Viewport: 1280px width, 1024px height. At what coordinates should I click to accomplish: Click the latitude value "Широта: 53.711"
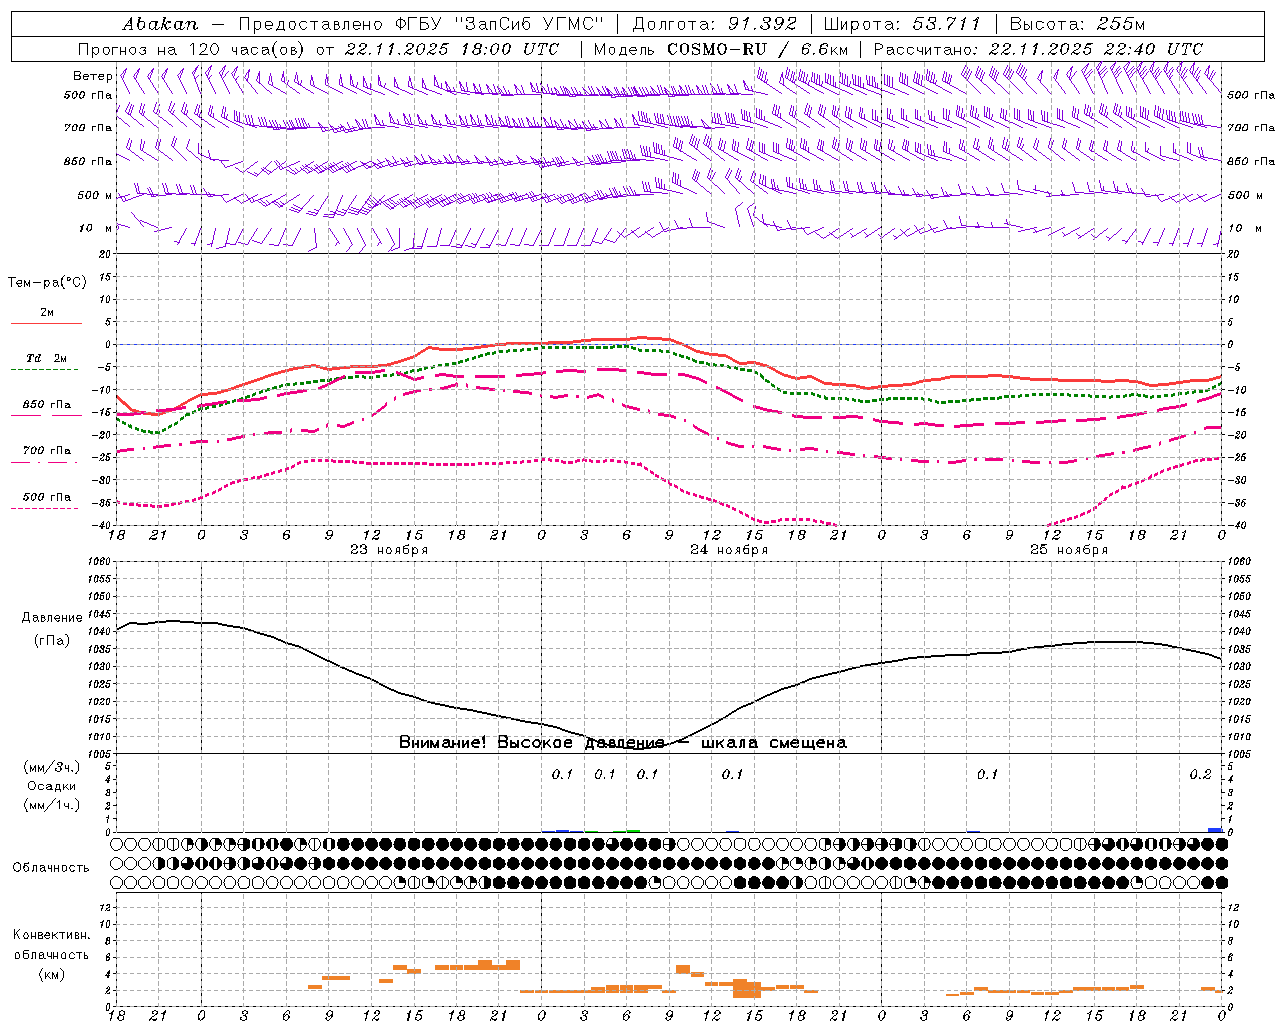click(x=902, y=23)
